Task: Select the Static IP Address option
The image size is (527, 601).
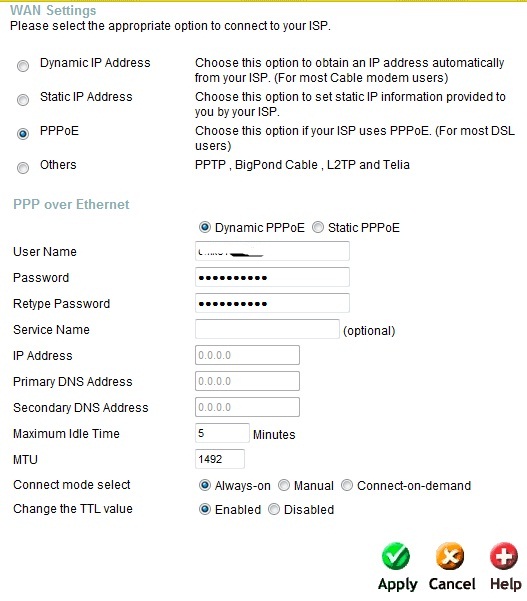Action: 23,100
